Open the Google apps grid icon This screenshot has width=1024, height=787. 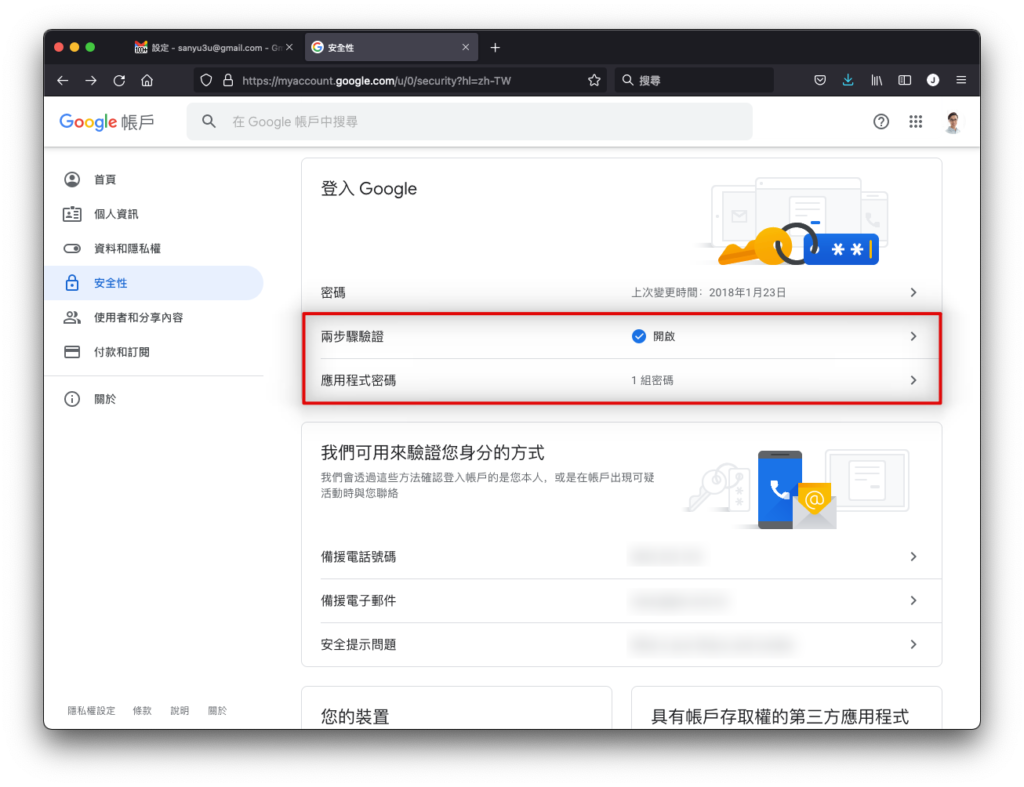916,121
